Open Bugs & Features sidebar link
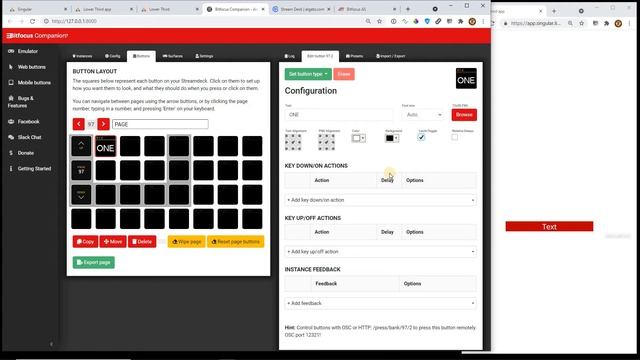 20,102
